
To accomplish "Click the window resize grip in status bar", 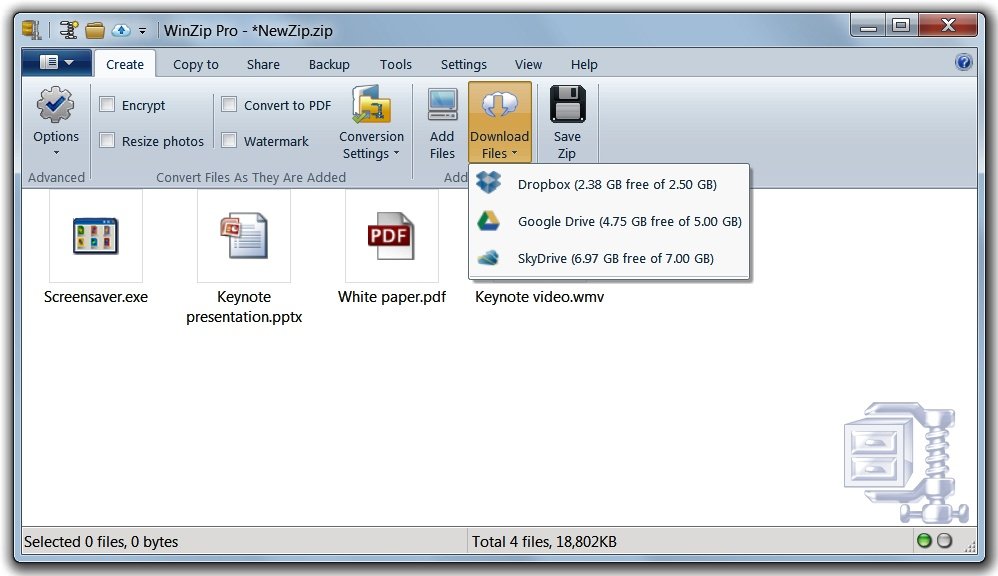I will click(970, 546).
